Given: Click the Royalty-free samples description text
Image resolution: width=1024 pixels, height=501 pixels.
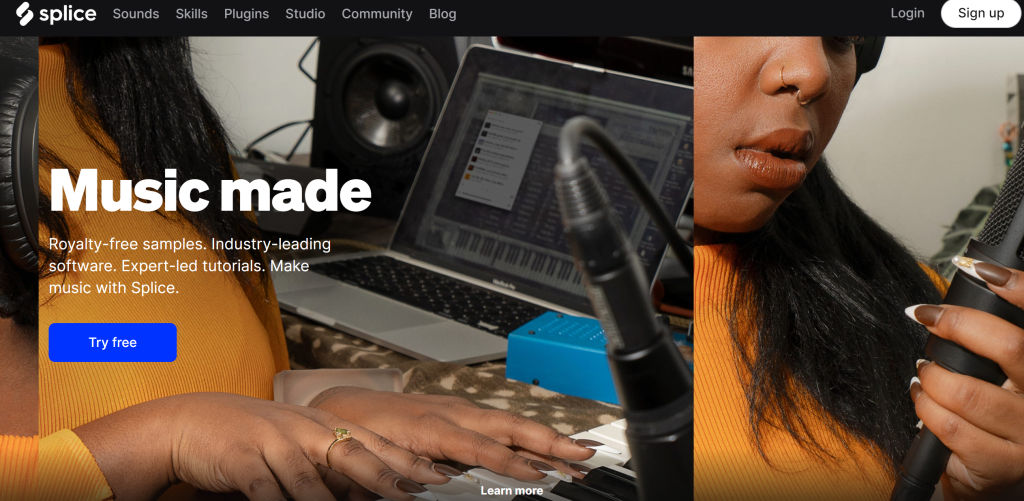Looking at the screenshot, I should pyautogui.click(x=190, y=266).
